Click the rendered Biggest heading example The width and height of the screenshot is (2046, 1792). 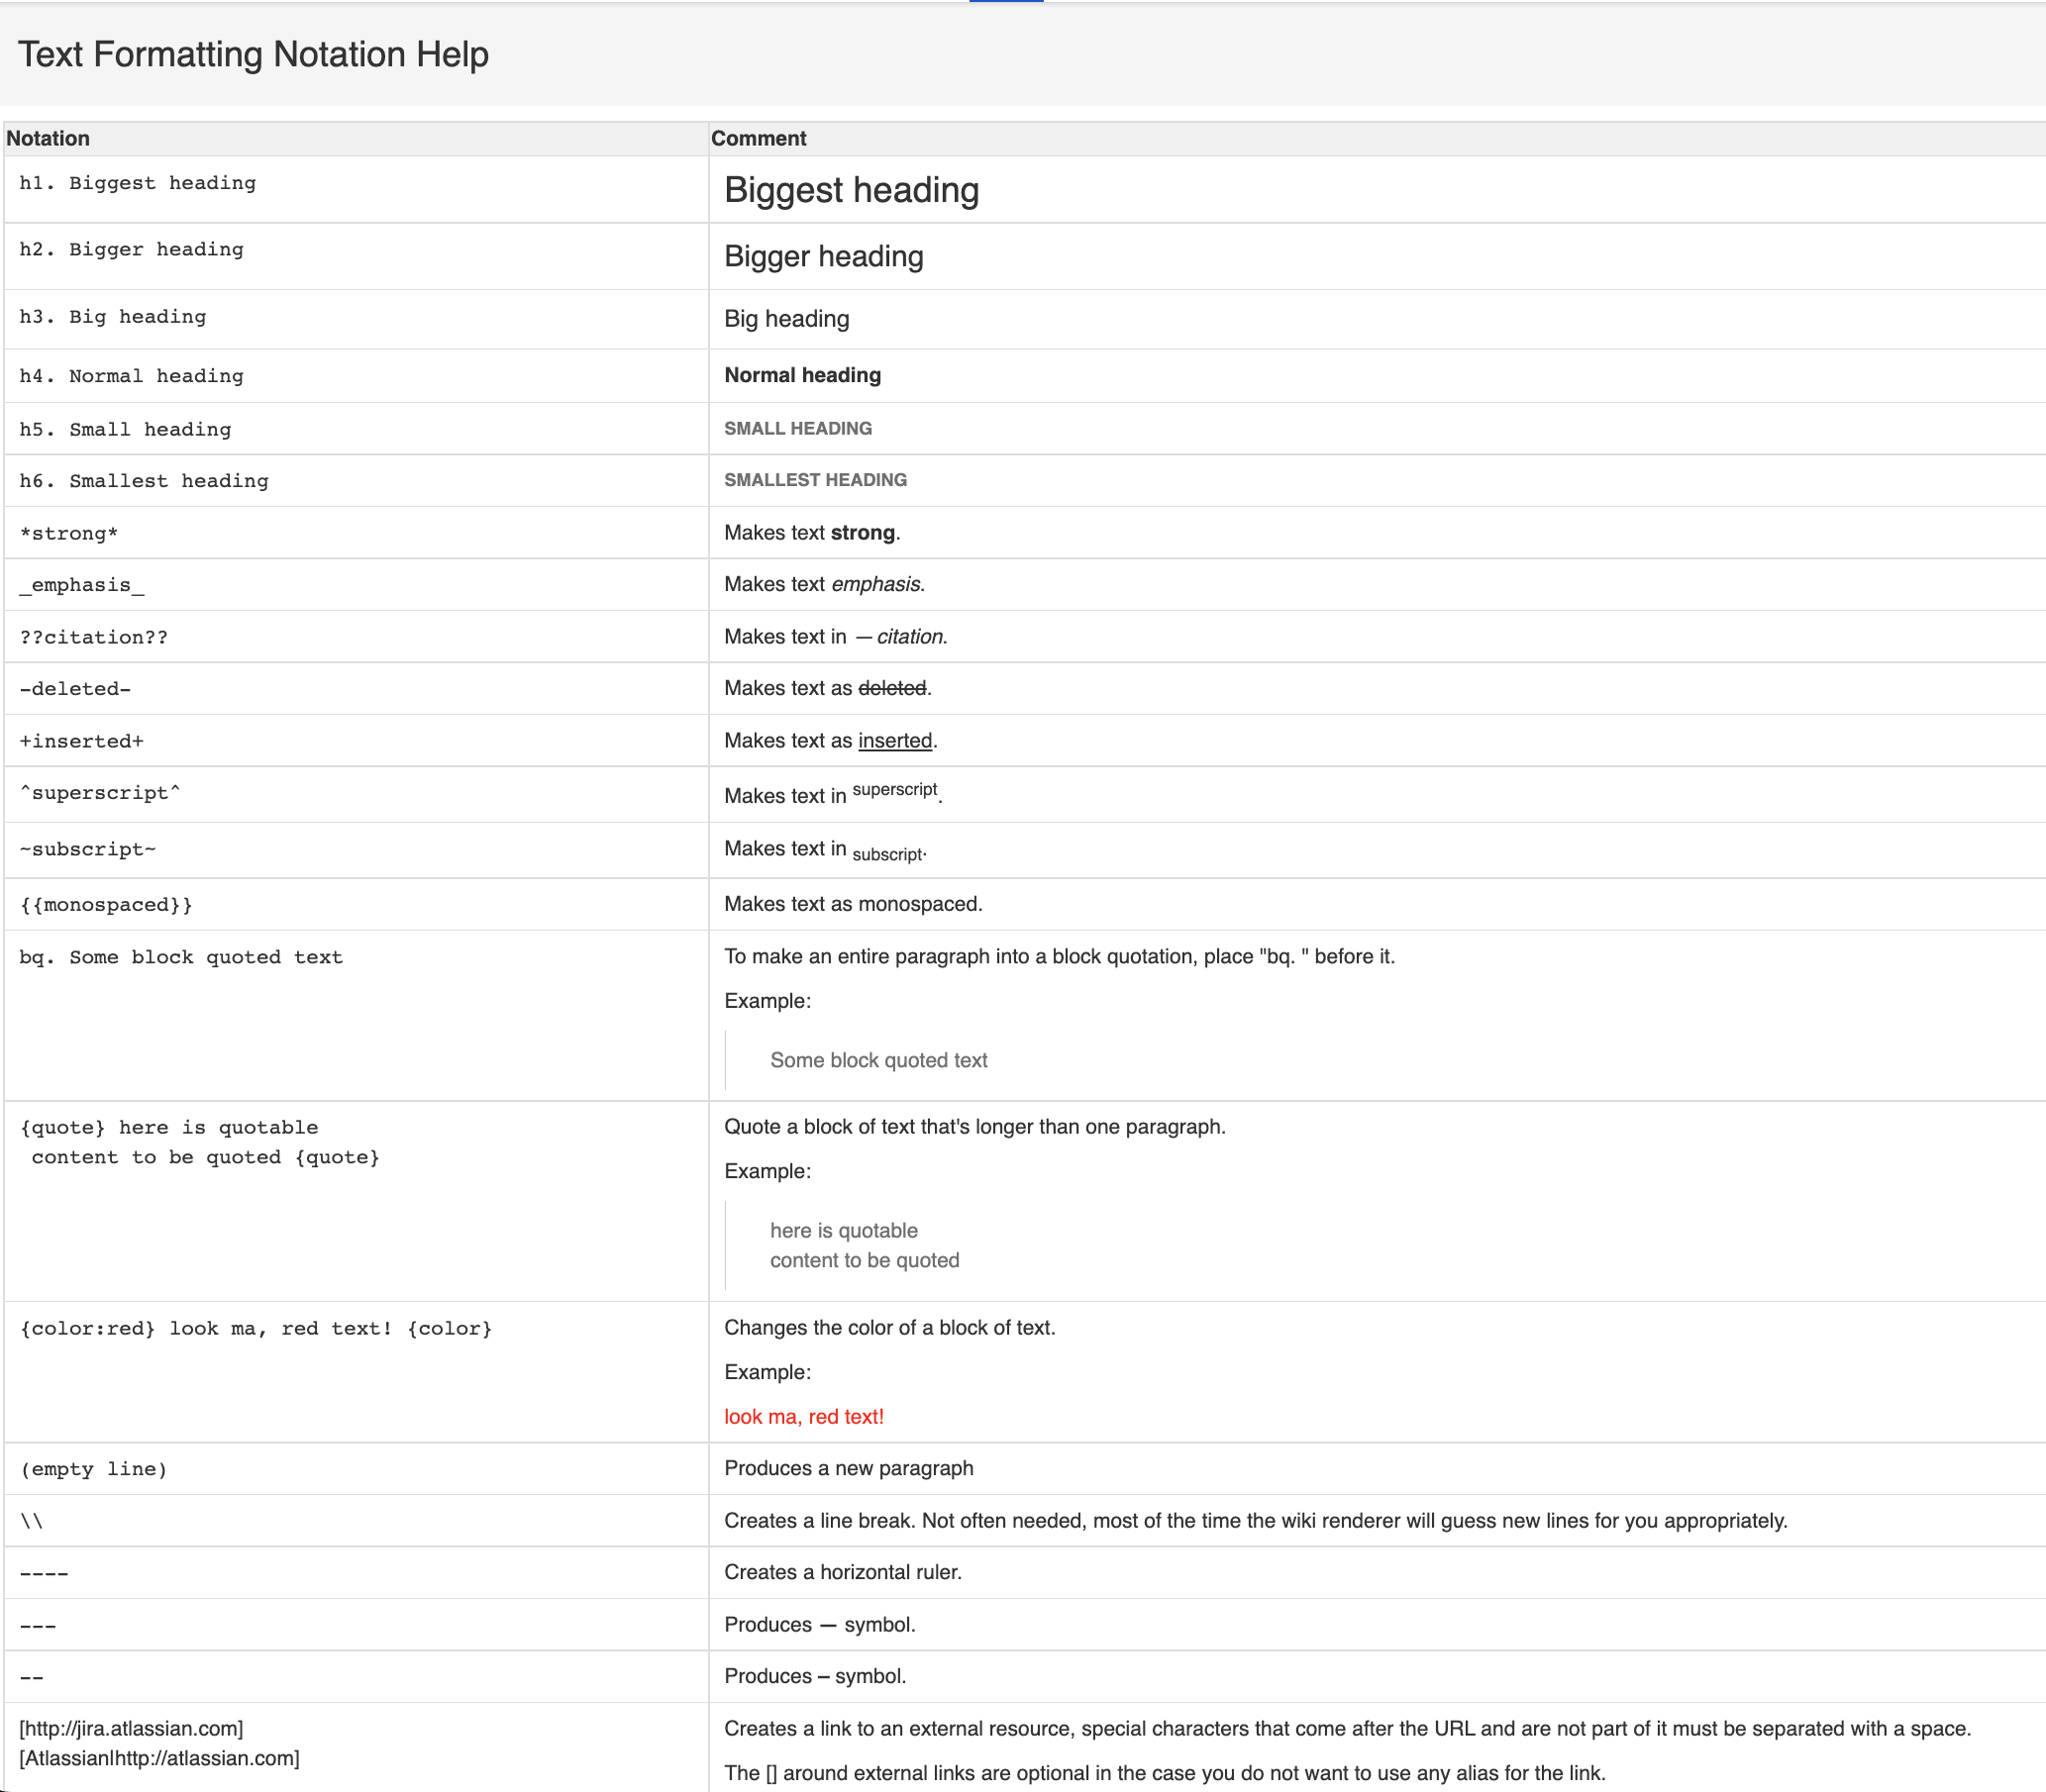pos(851,190)
